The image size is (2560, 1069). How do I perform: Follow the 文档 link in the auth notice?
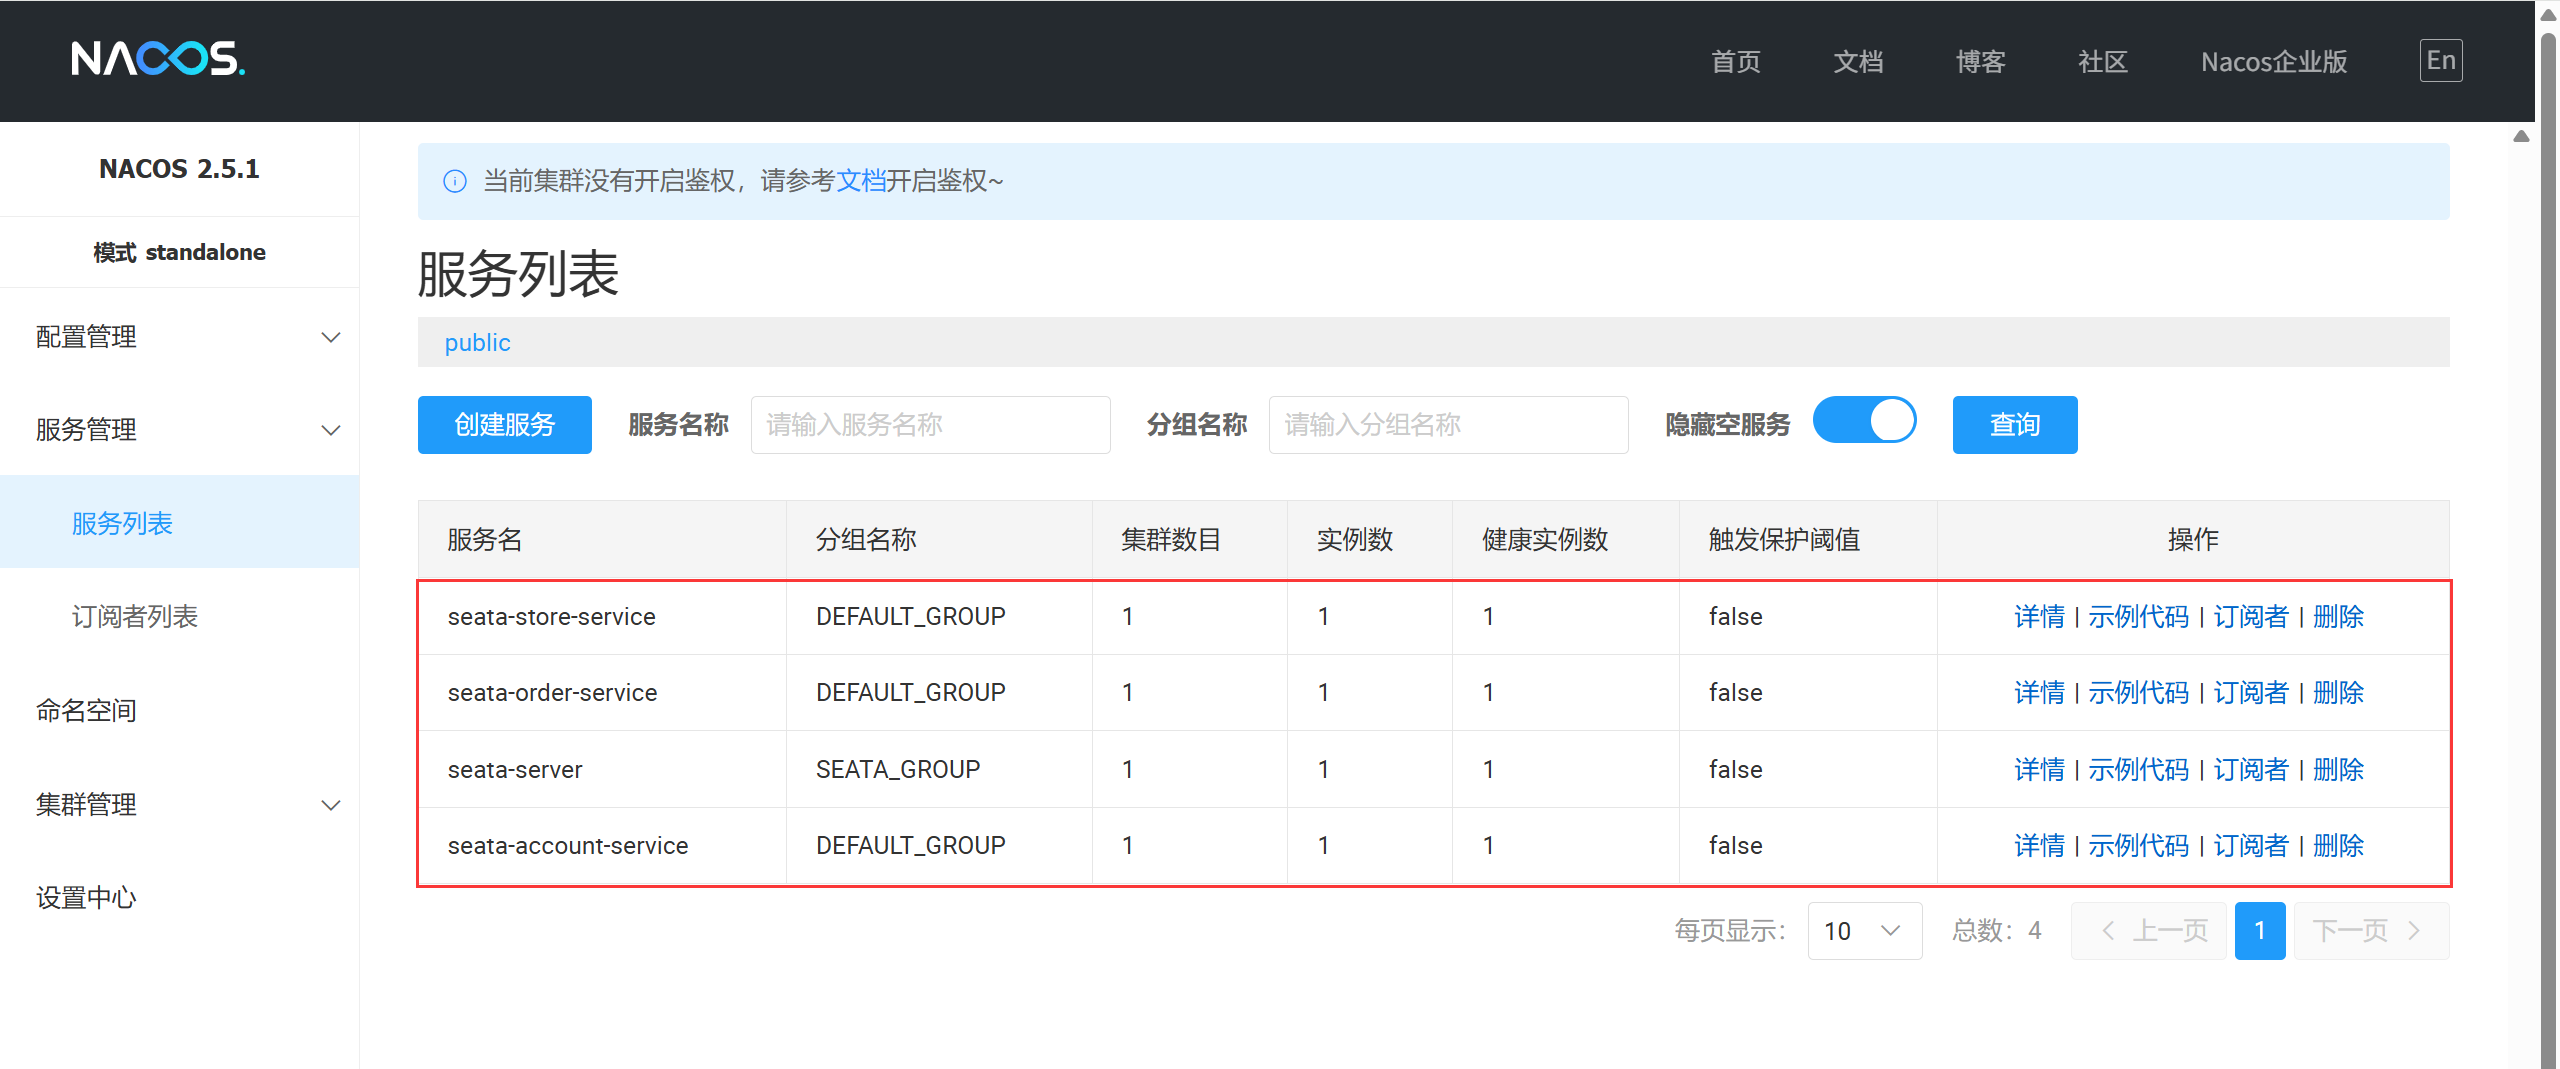(x=861, y=181)
